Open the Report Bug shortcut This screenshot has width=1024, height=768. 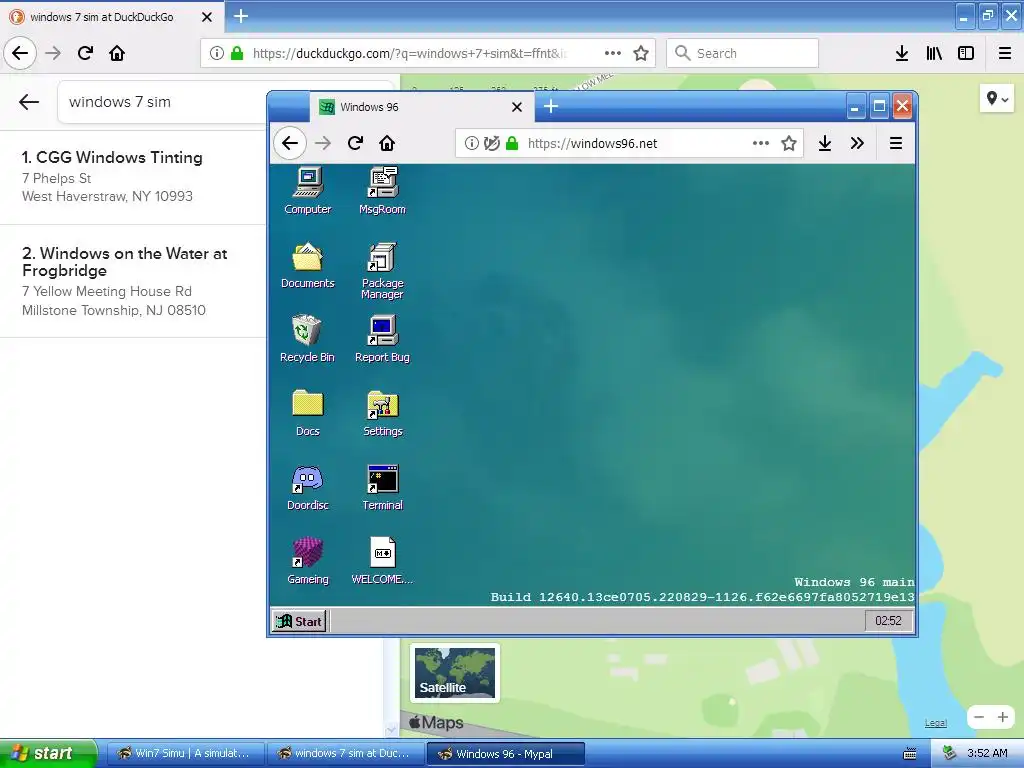pos(382,338)
